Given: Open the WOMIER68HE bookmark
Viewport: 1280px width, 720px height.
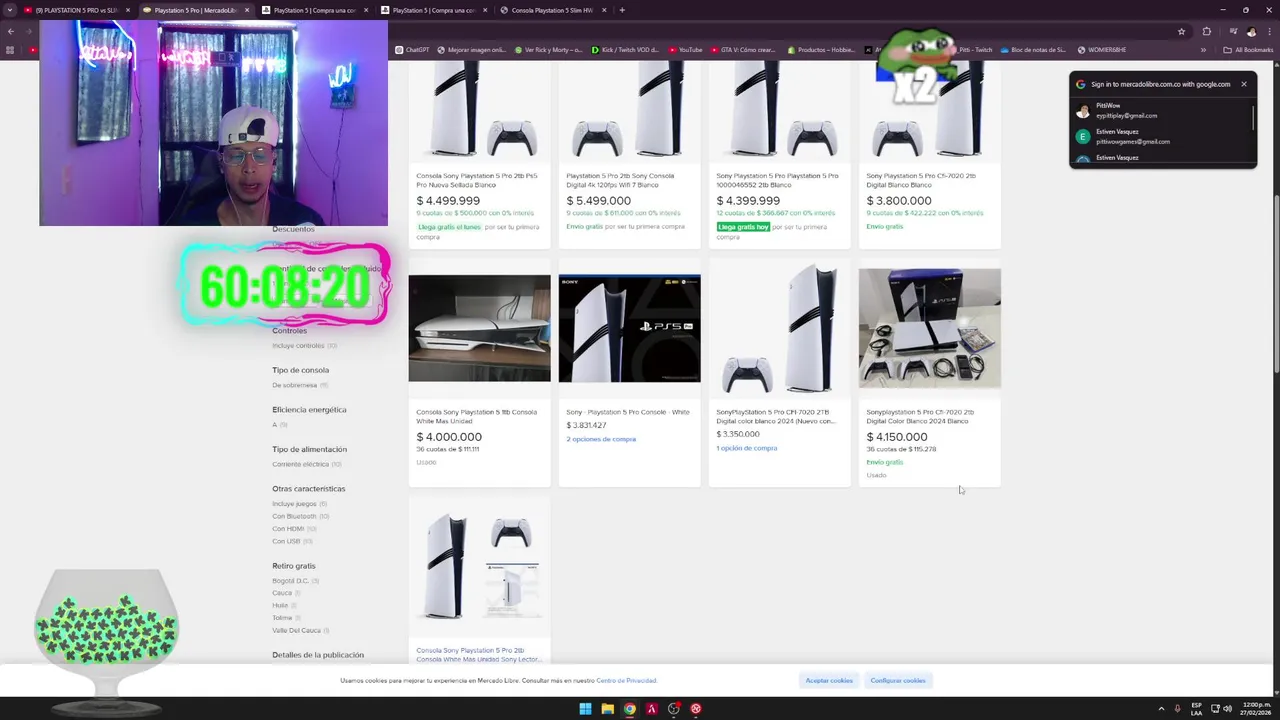Looking at the screenshot, I should click(x=1101, y=50).
